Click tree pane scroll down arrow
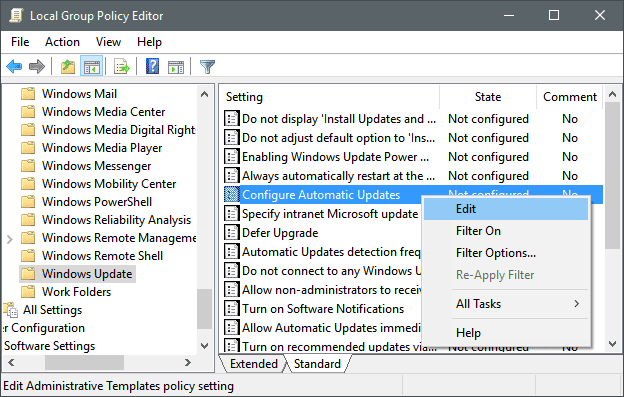This screenshot has width=624, height=397. (x=205, y=346)
